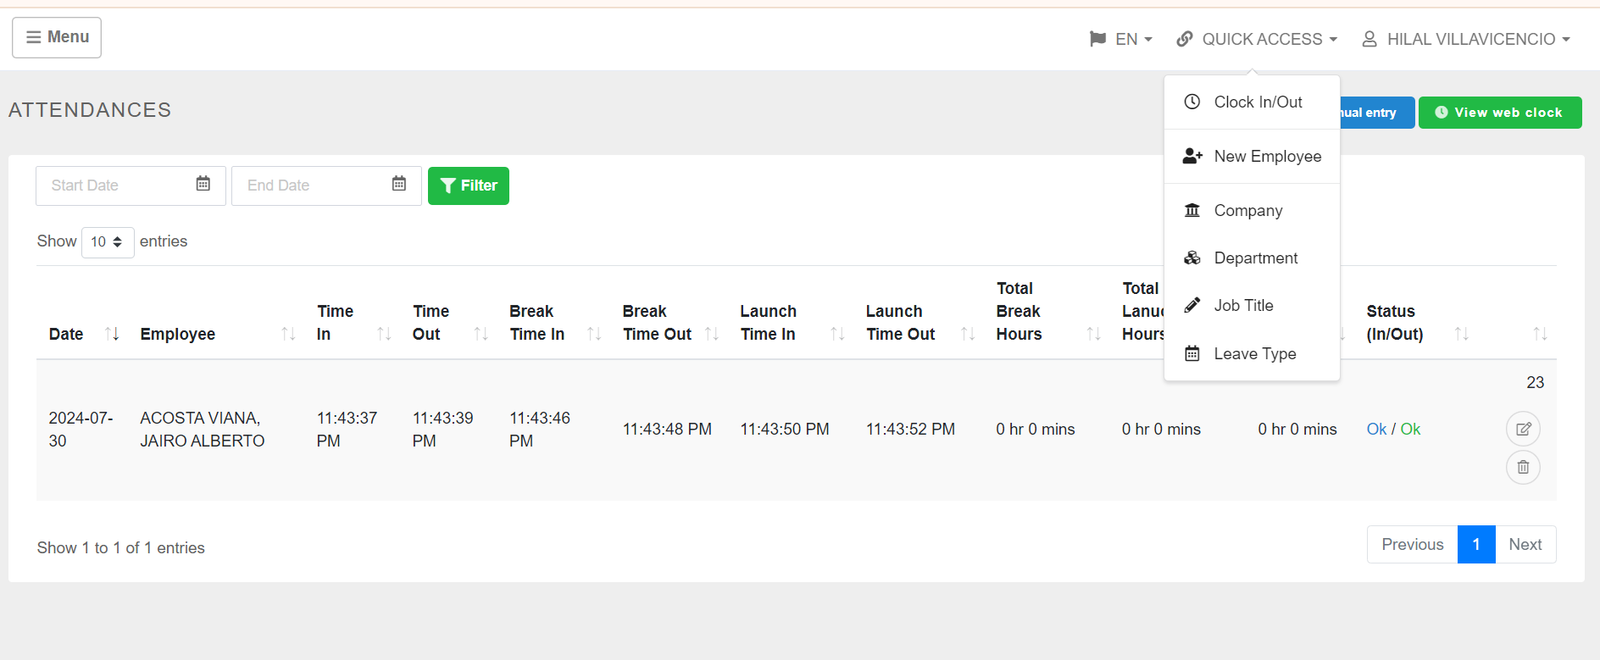Sort by Employee column arrows
This screenshot has width=1600, height=660.
point(288,334)
